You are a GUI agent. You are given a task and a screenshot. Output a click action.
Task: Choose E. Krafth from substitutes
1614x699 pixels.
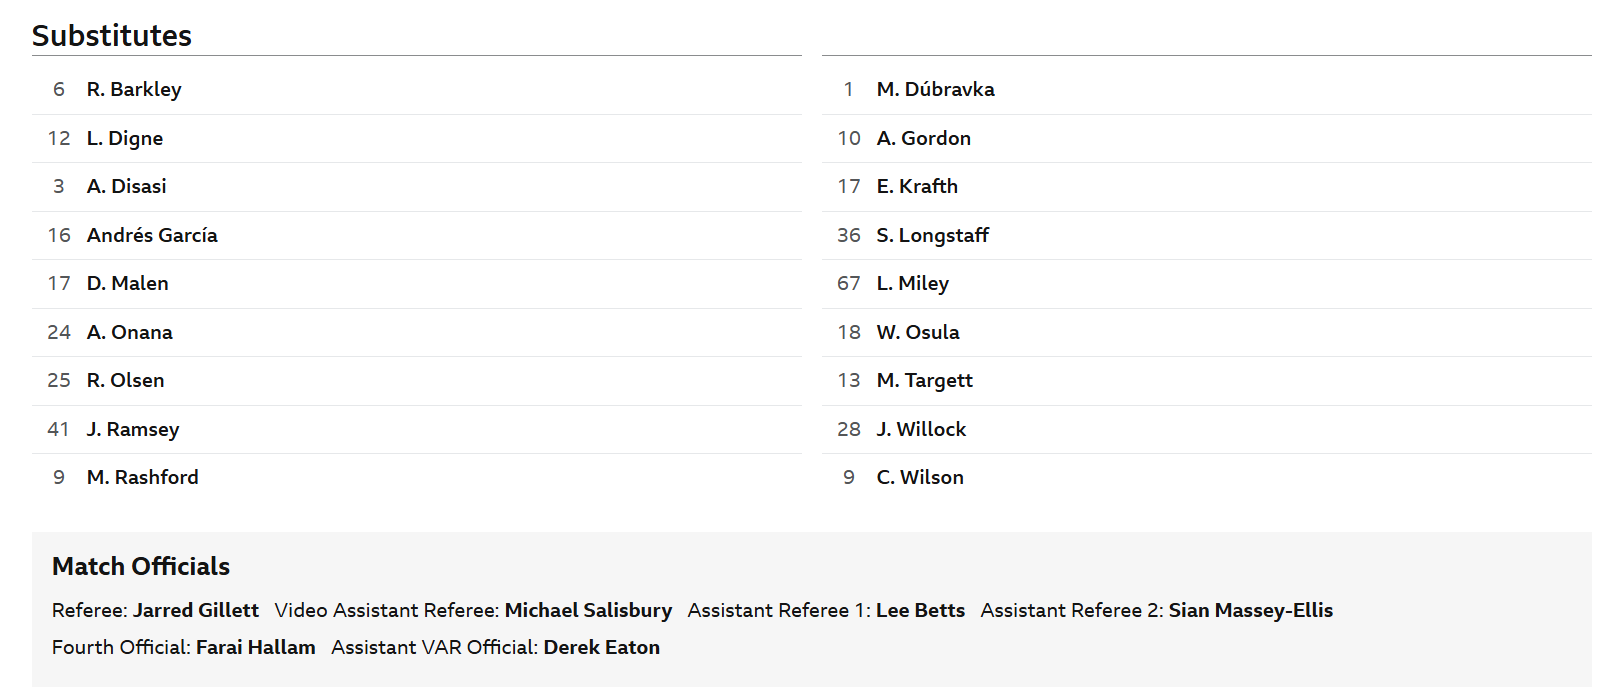pyautogui.click(x=917, y=186)
